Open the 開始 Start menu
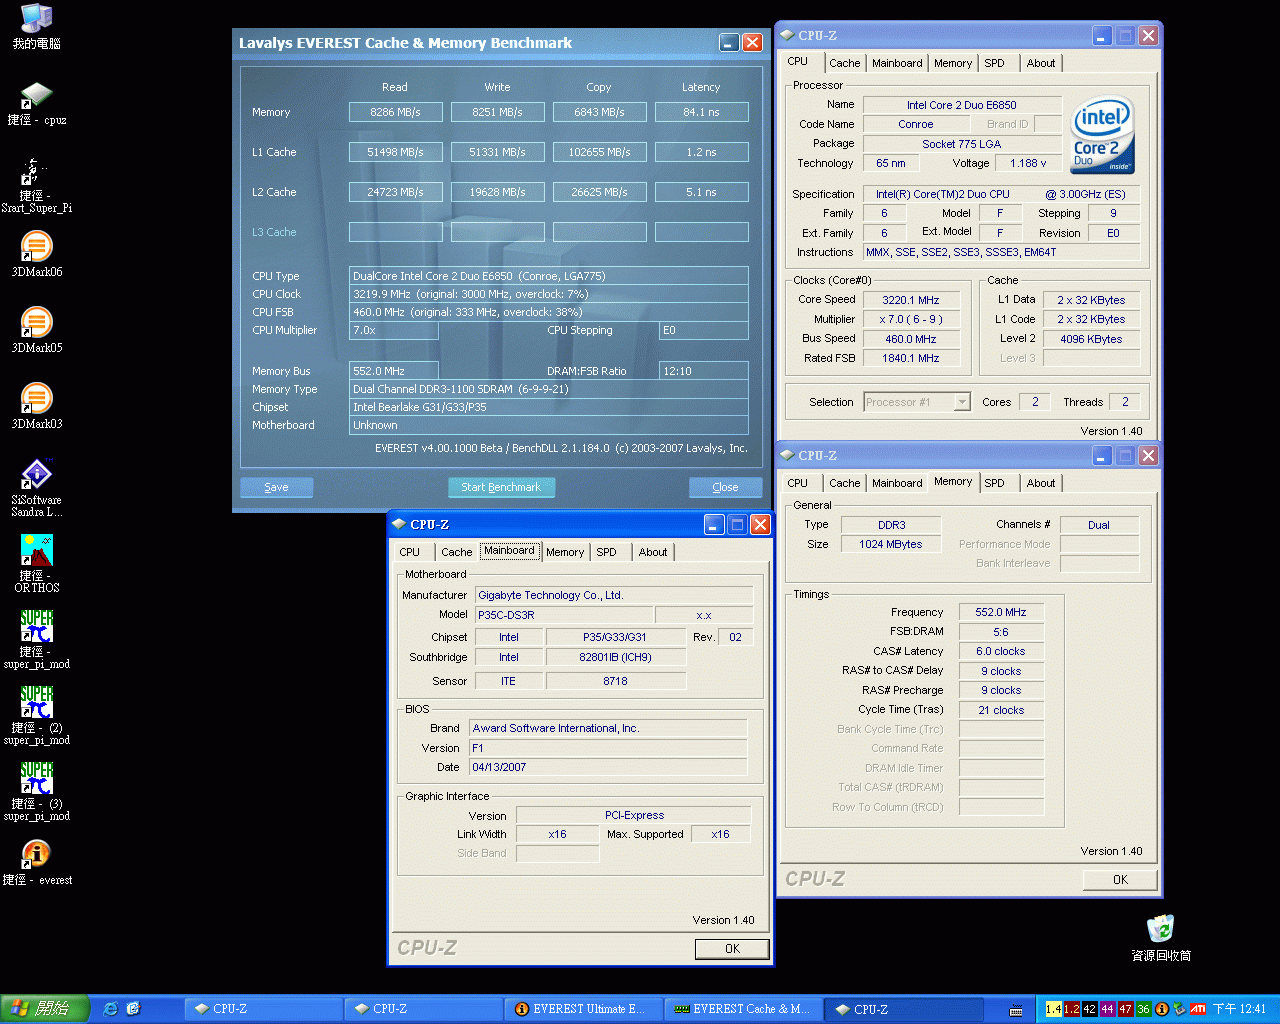Image resolution: width=1280 pixels, height=1024 pixels. coord(45,1009)
